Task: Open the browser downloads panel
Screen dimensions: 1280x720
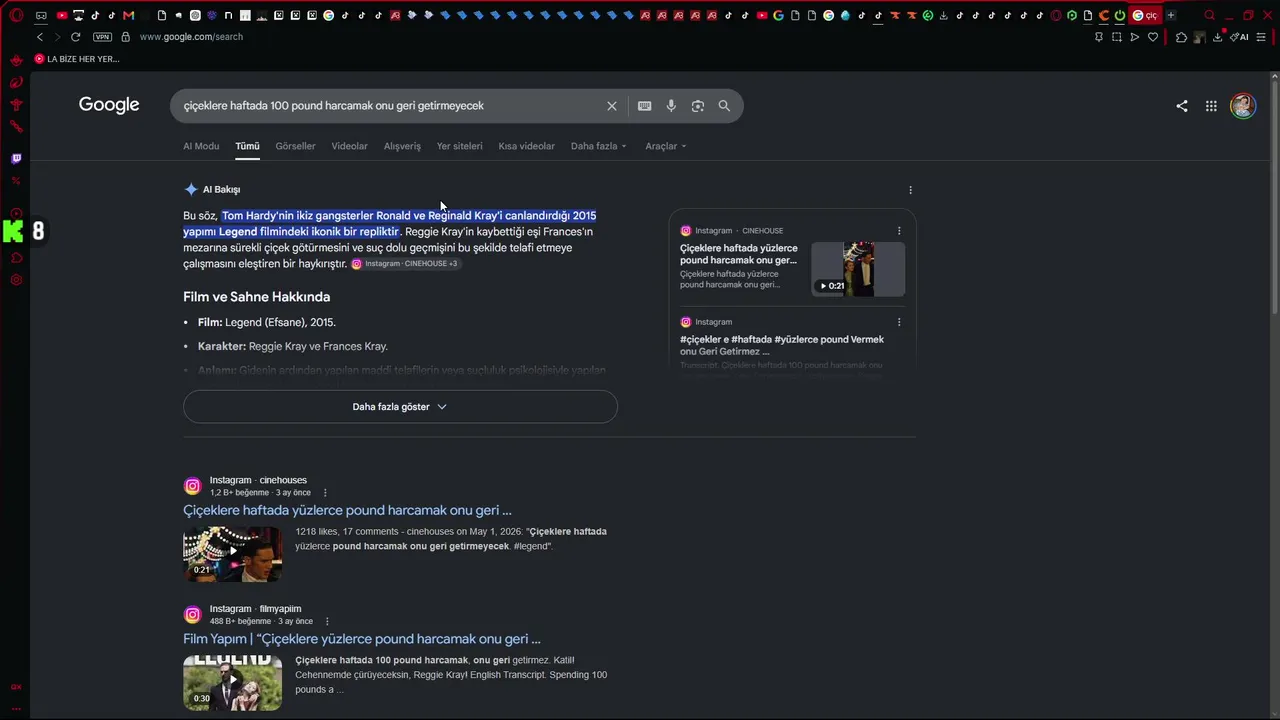Action: [1217, 37]
